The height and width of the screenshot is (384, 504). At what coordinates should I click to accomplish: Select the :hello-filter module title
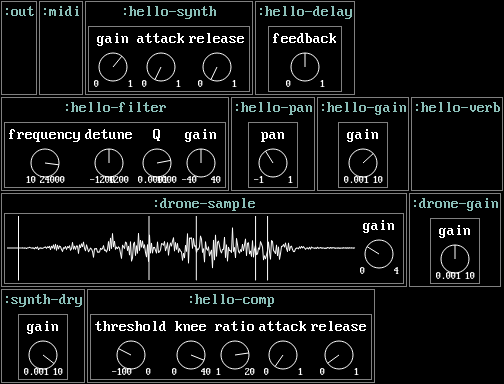pos(115,108)
